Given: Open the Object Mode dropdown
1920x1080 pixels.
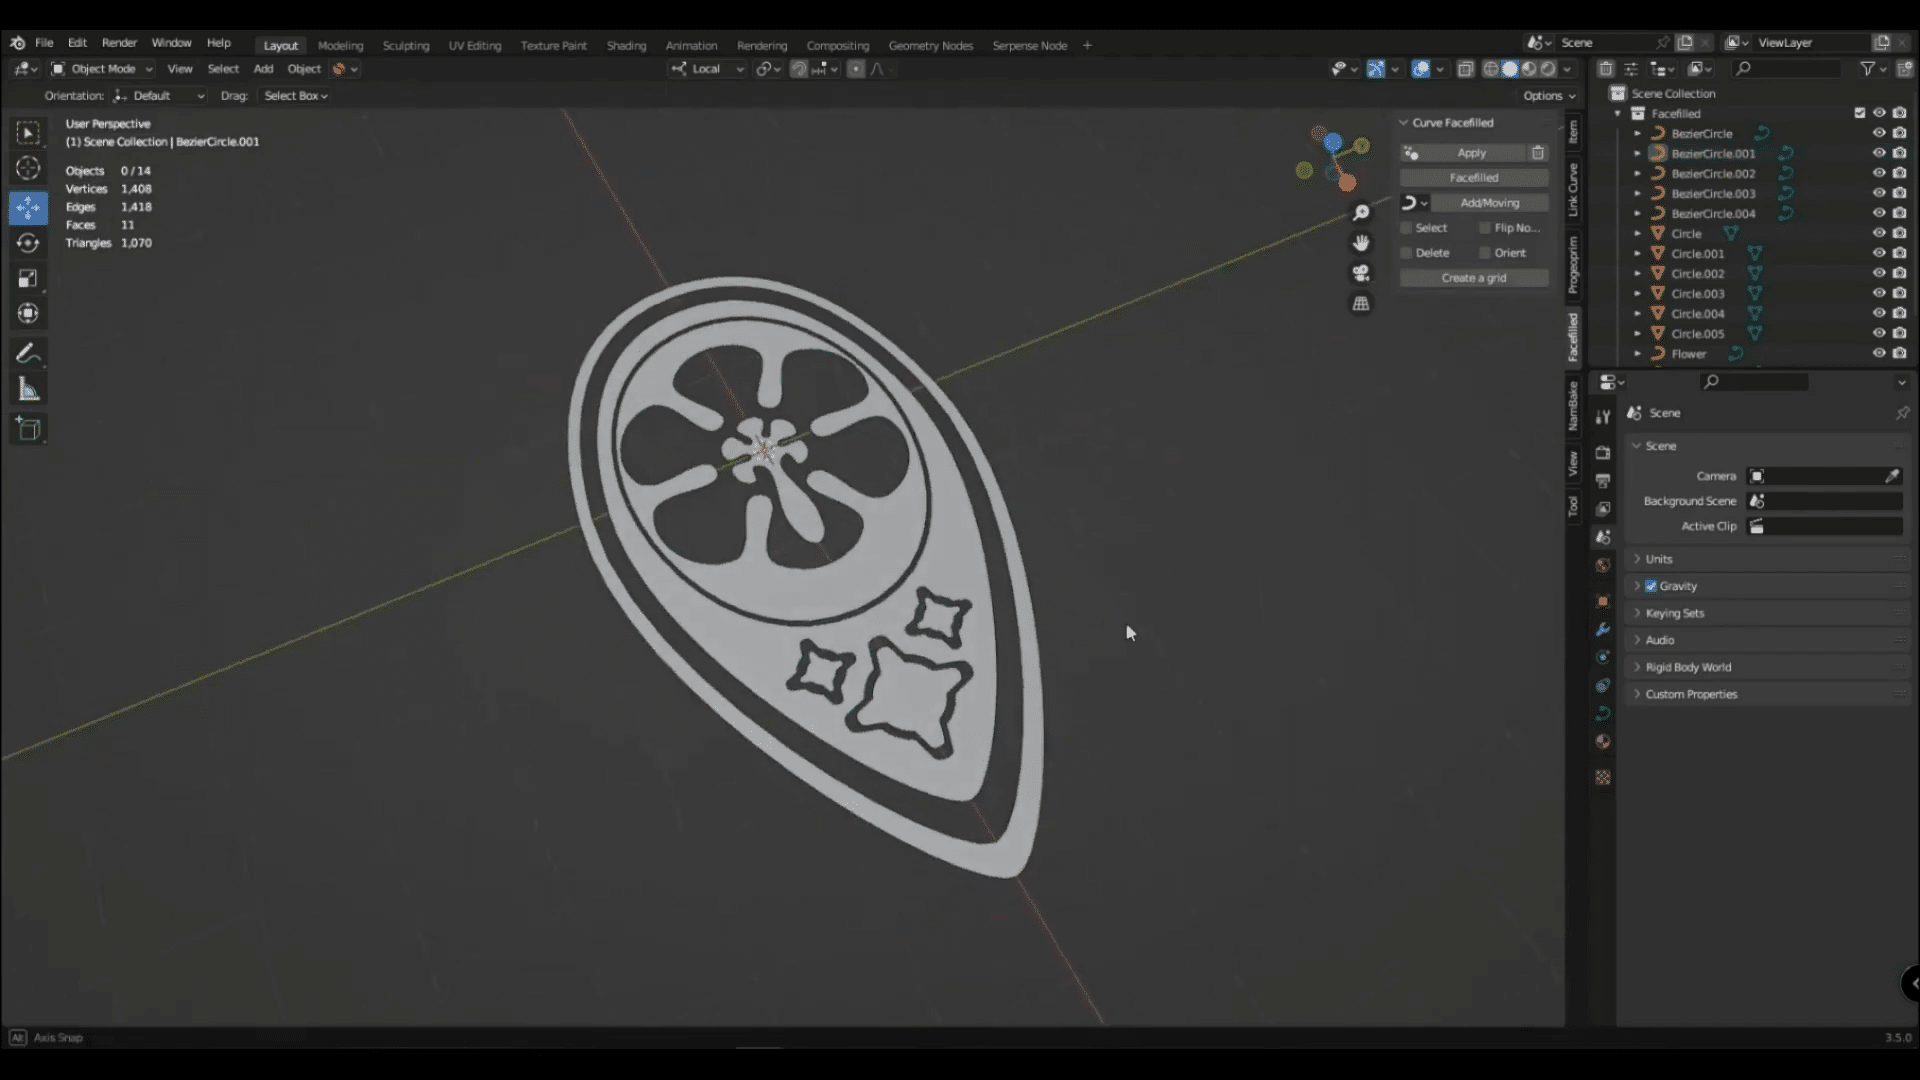Looking at the screenshot, I should pos(102,69).
